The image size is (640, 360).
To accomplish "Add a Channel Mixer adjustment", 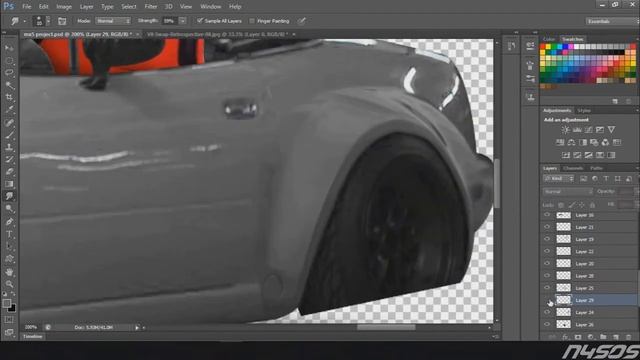I will (x=605, y=142).
